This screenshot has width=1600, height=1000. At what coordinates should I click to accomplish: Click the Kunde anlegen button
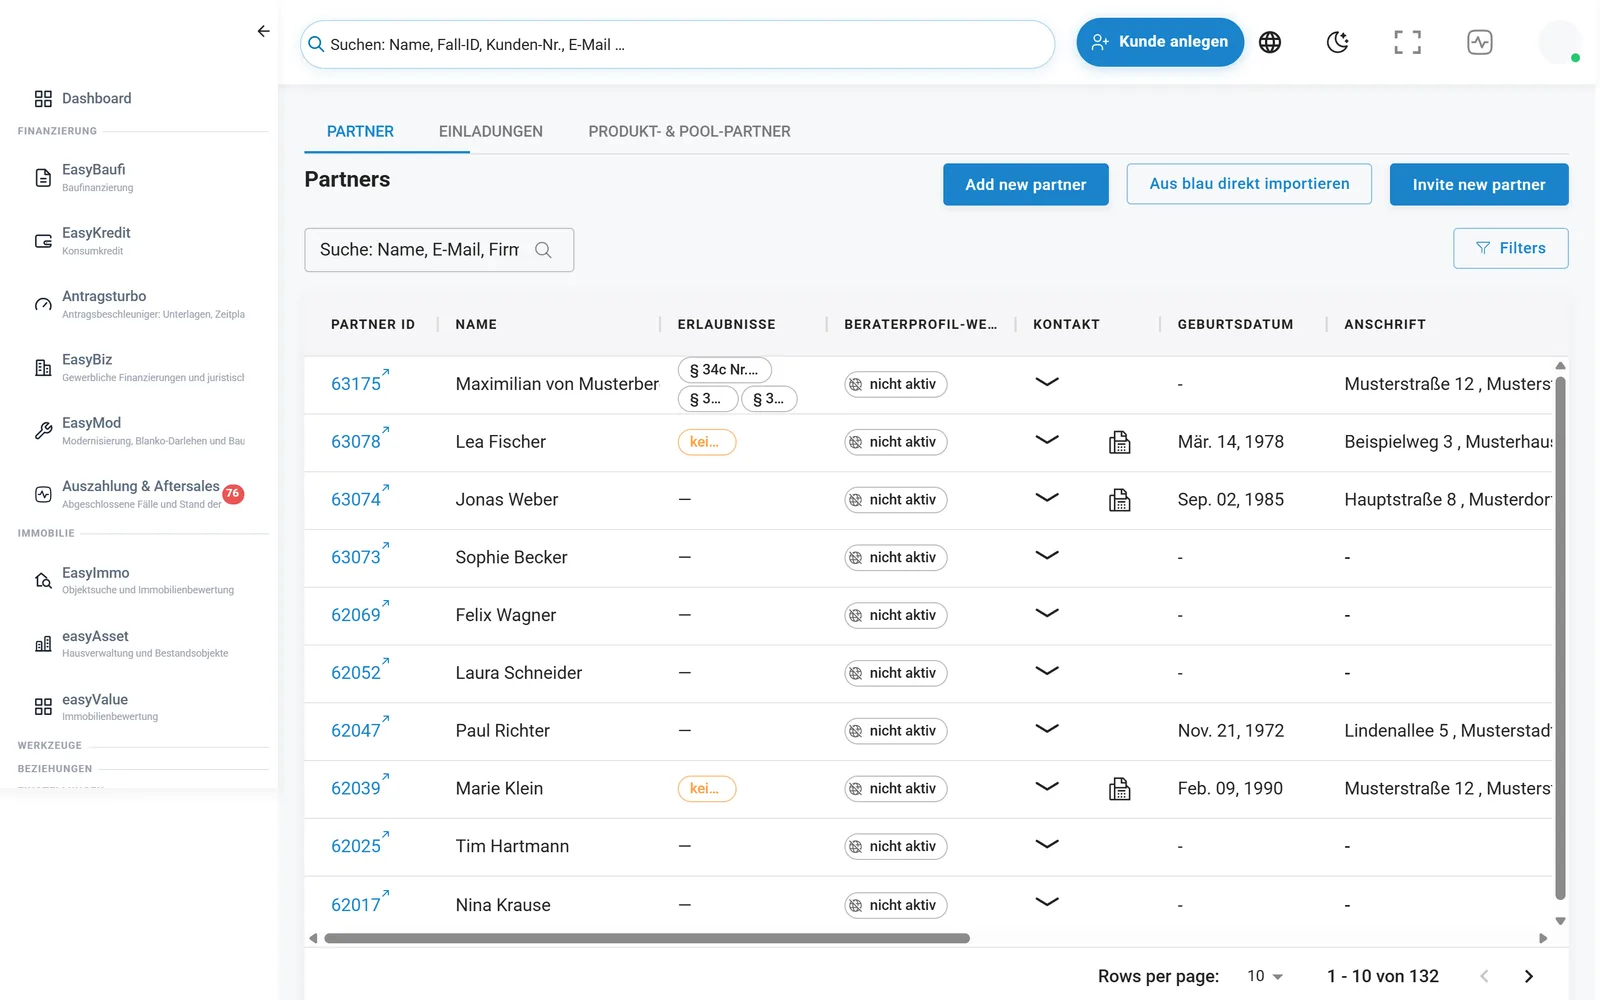tap(1160, 42)
